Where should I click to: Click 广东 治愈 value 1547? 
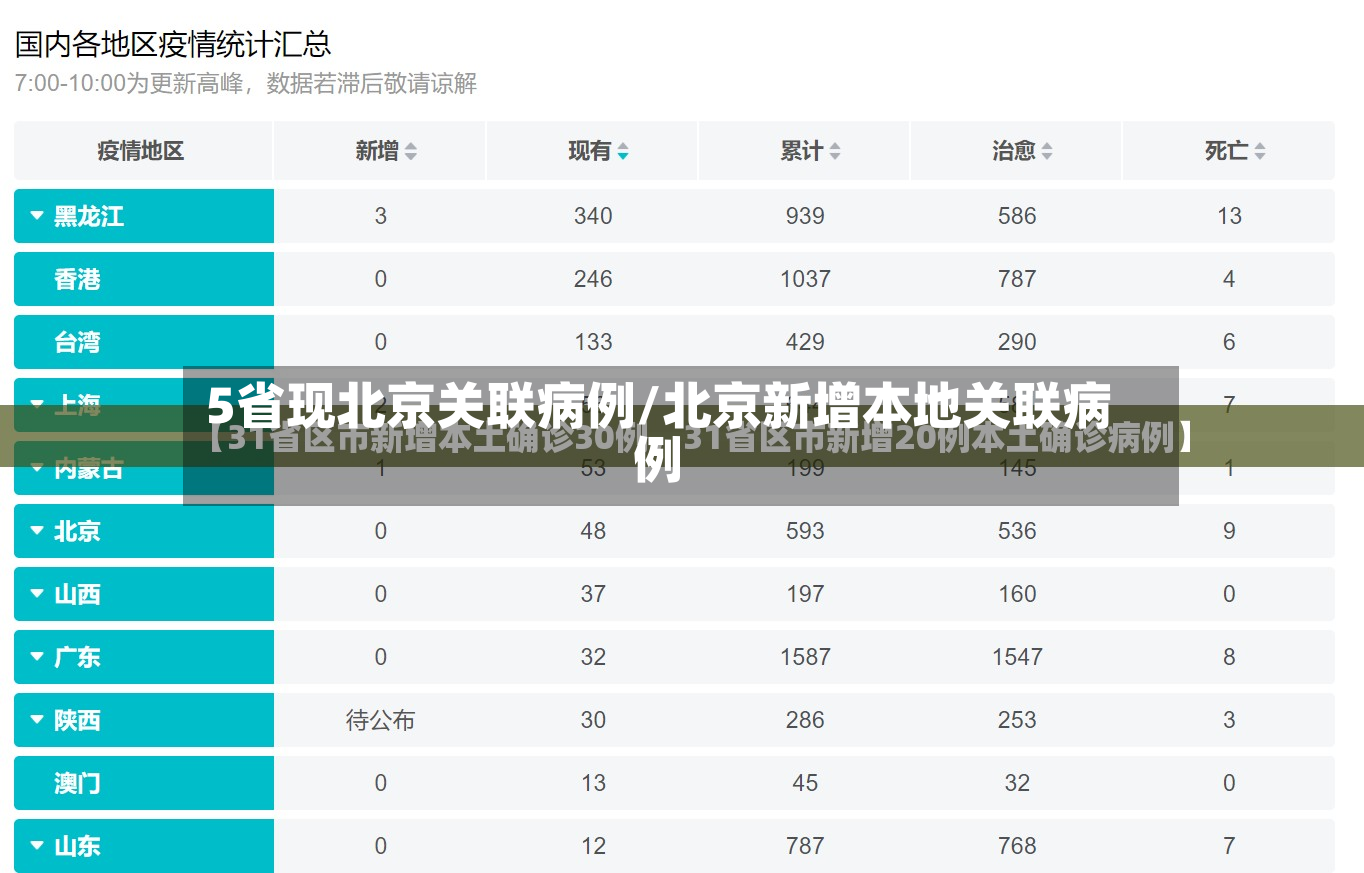point(1017,657)
